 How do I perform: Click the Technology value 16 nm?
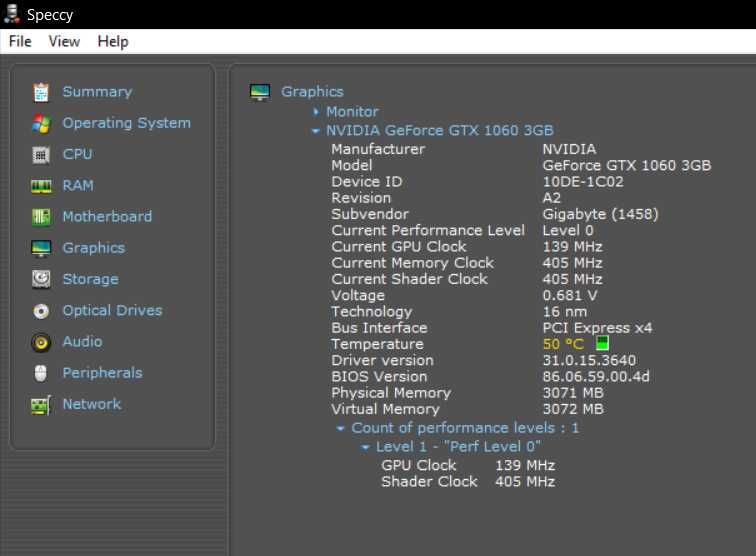565,312
